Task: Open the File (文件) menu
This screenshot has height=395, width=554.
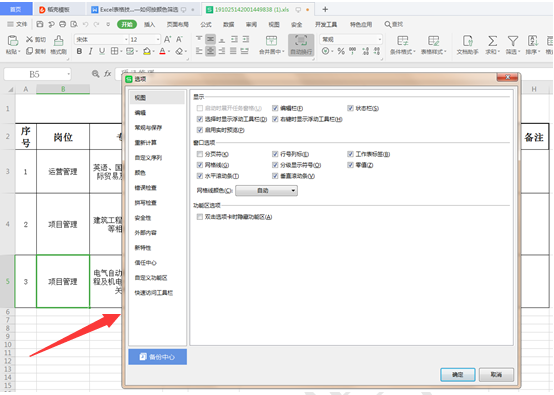Action: (x=17, y=24)
